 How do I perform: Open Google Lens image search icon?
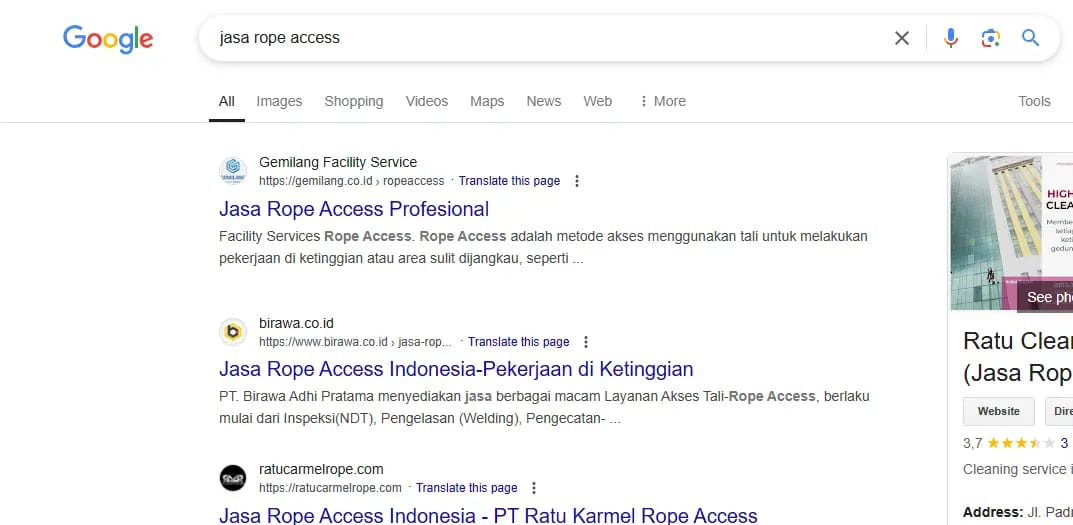pyautogui.click(x=990, y=38)
